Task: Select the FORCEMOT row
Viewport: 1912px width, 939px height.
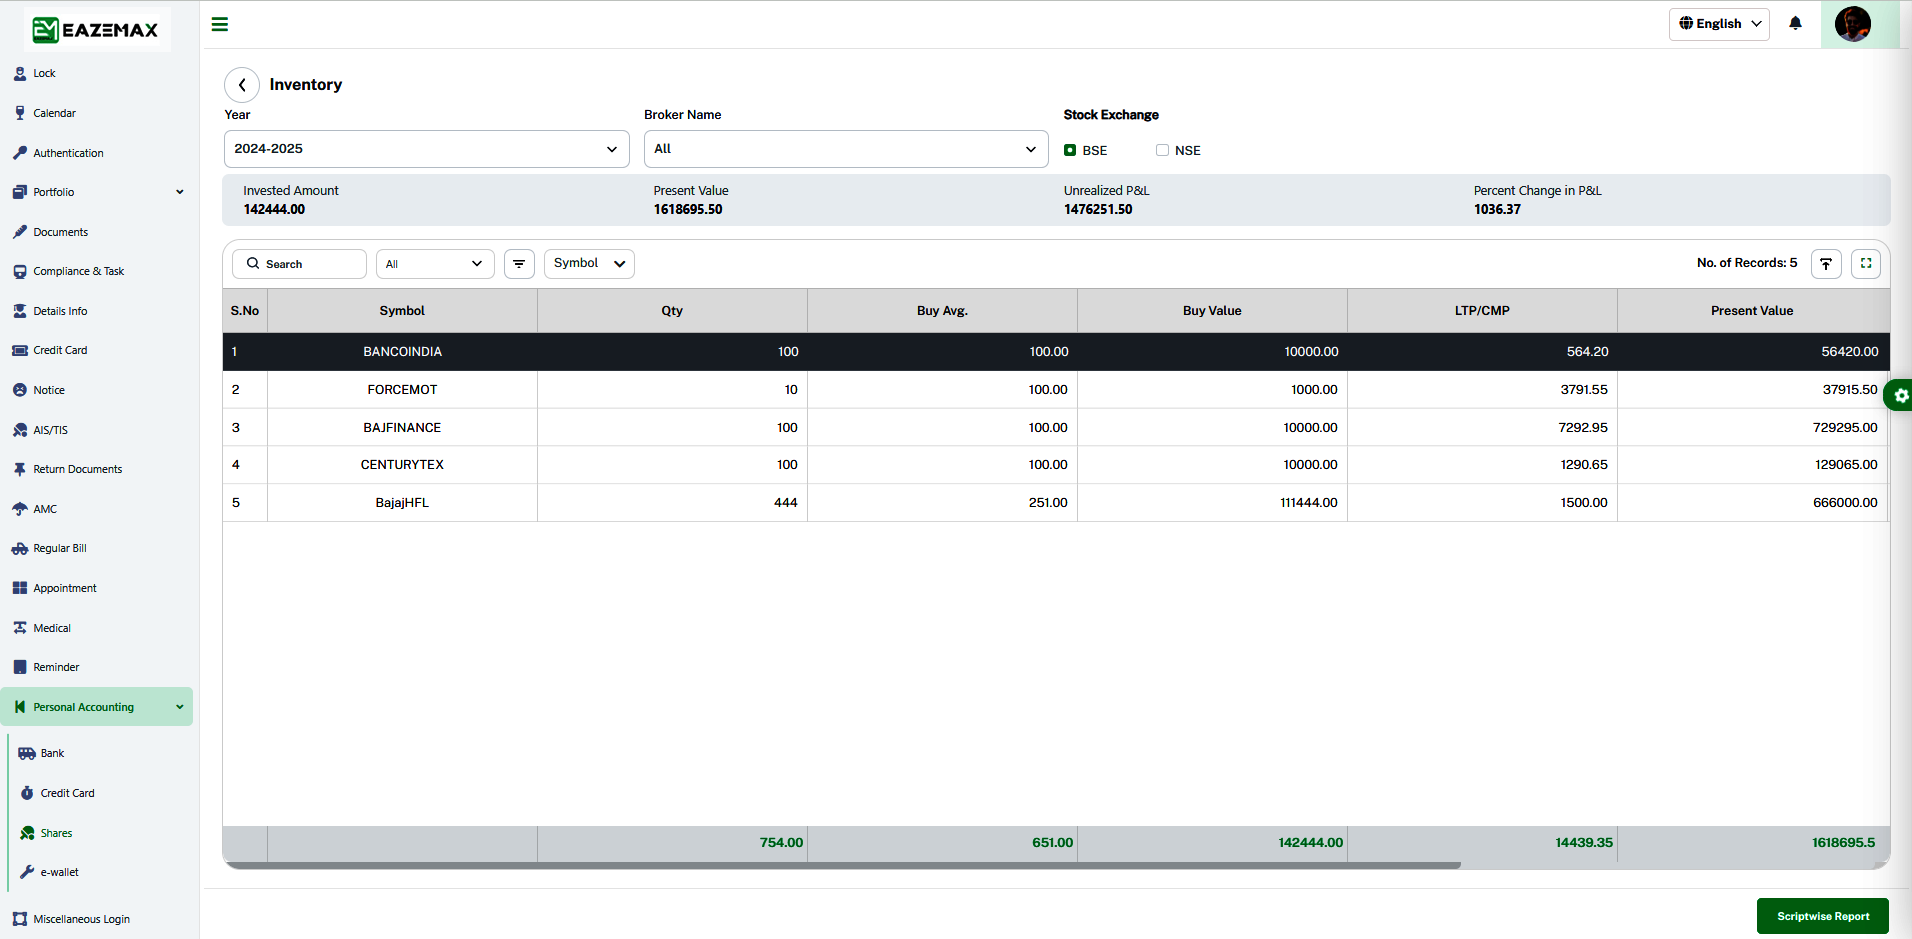Action: (x=1055, y=390)
